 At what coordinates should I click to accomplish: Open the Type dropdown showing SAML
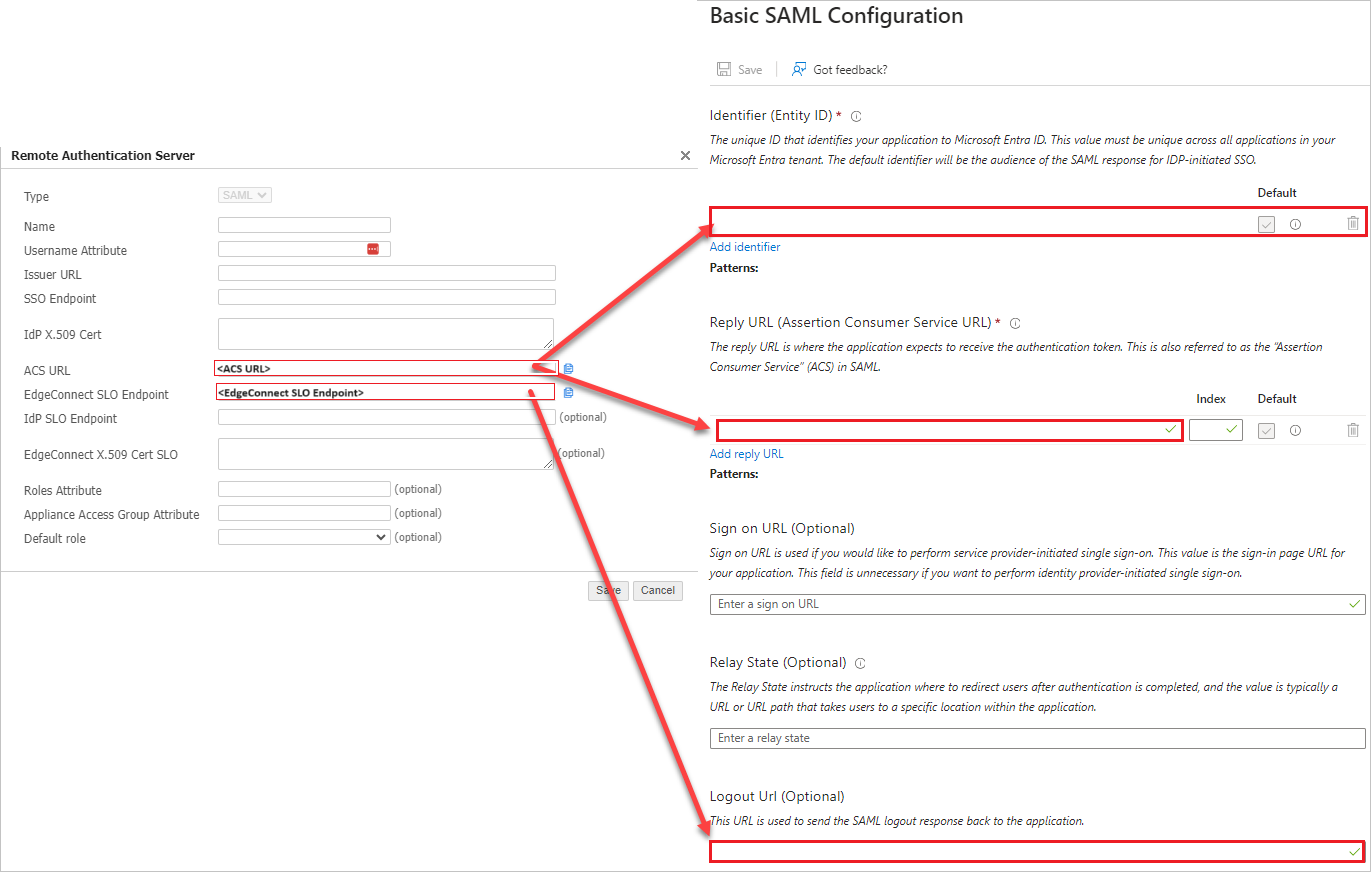[x=244, y=195]
